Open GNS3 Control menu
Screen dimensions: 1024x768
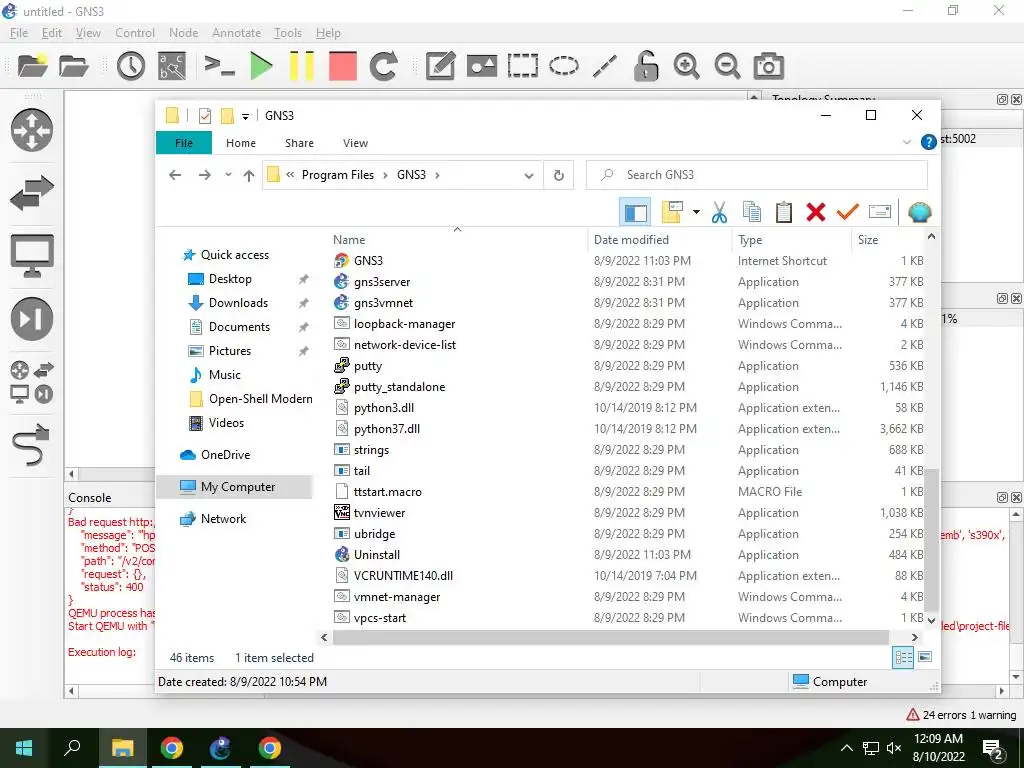point(135,33)
